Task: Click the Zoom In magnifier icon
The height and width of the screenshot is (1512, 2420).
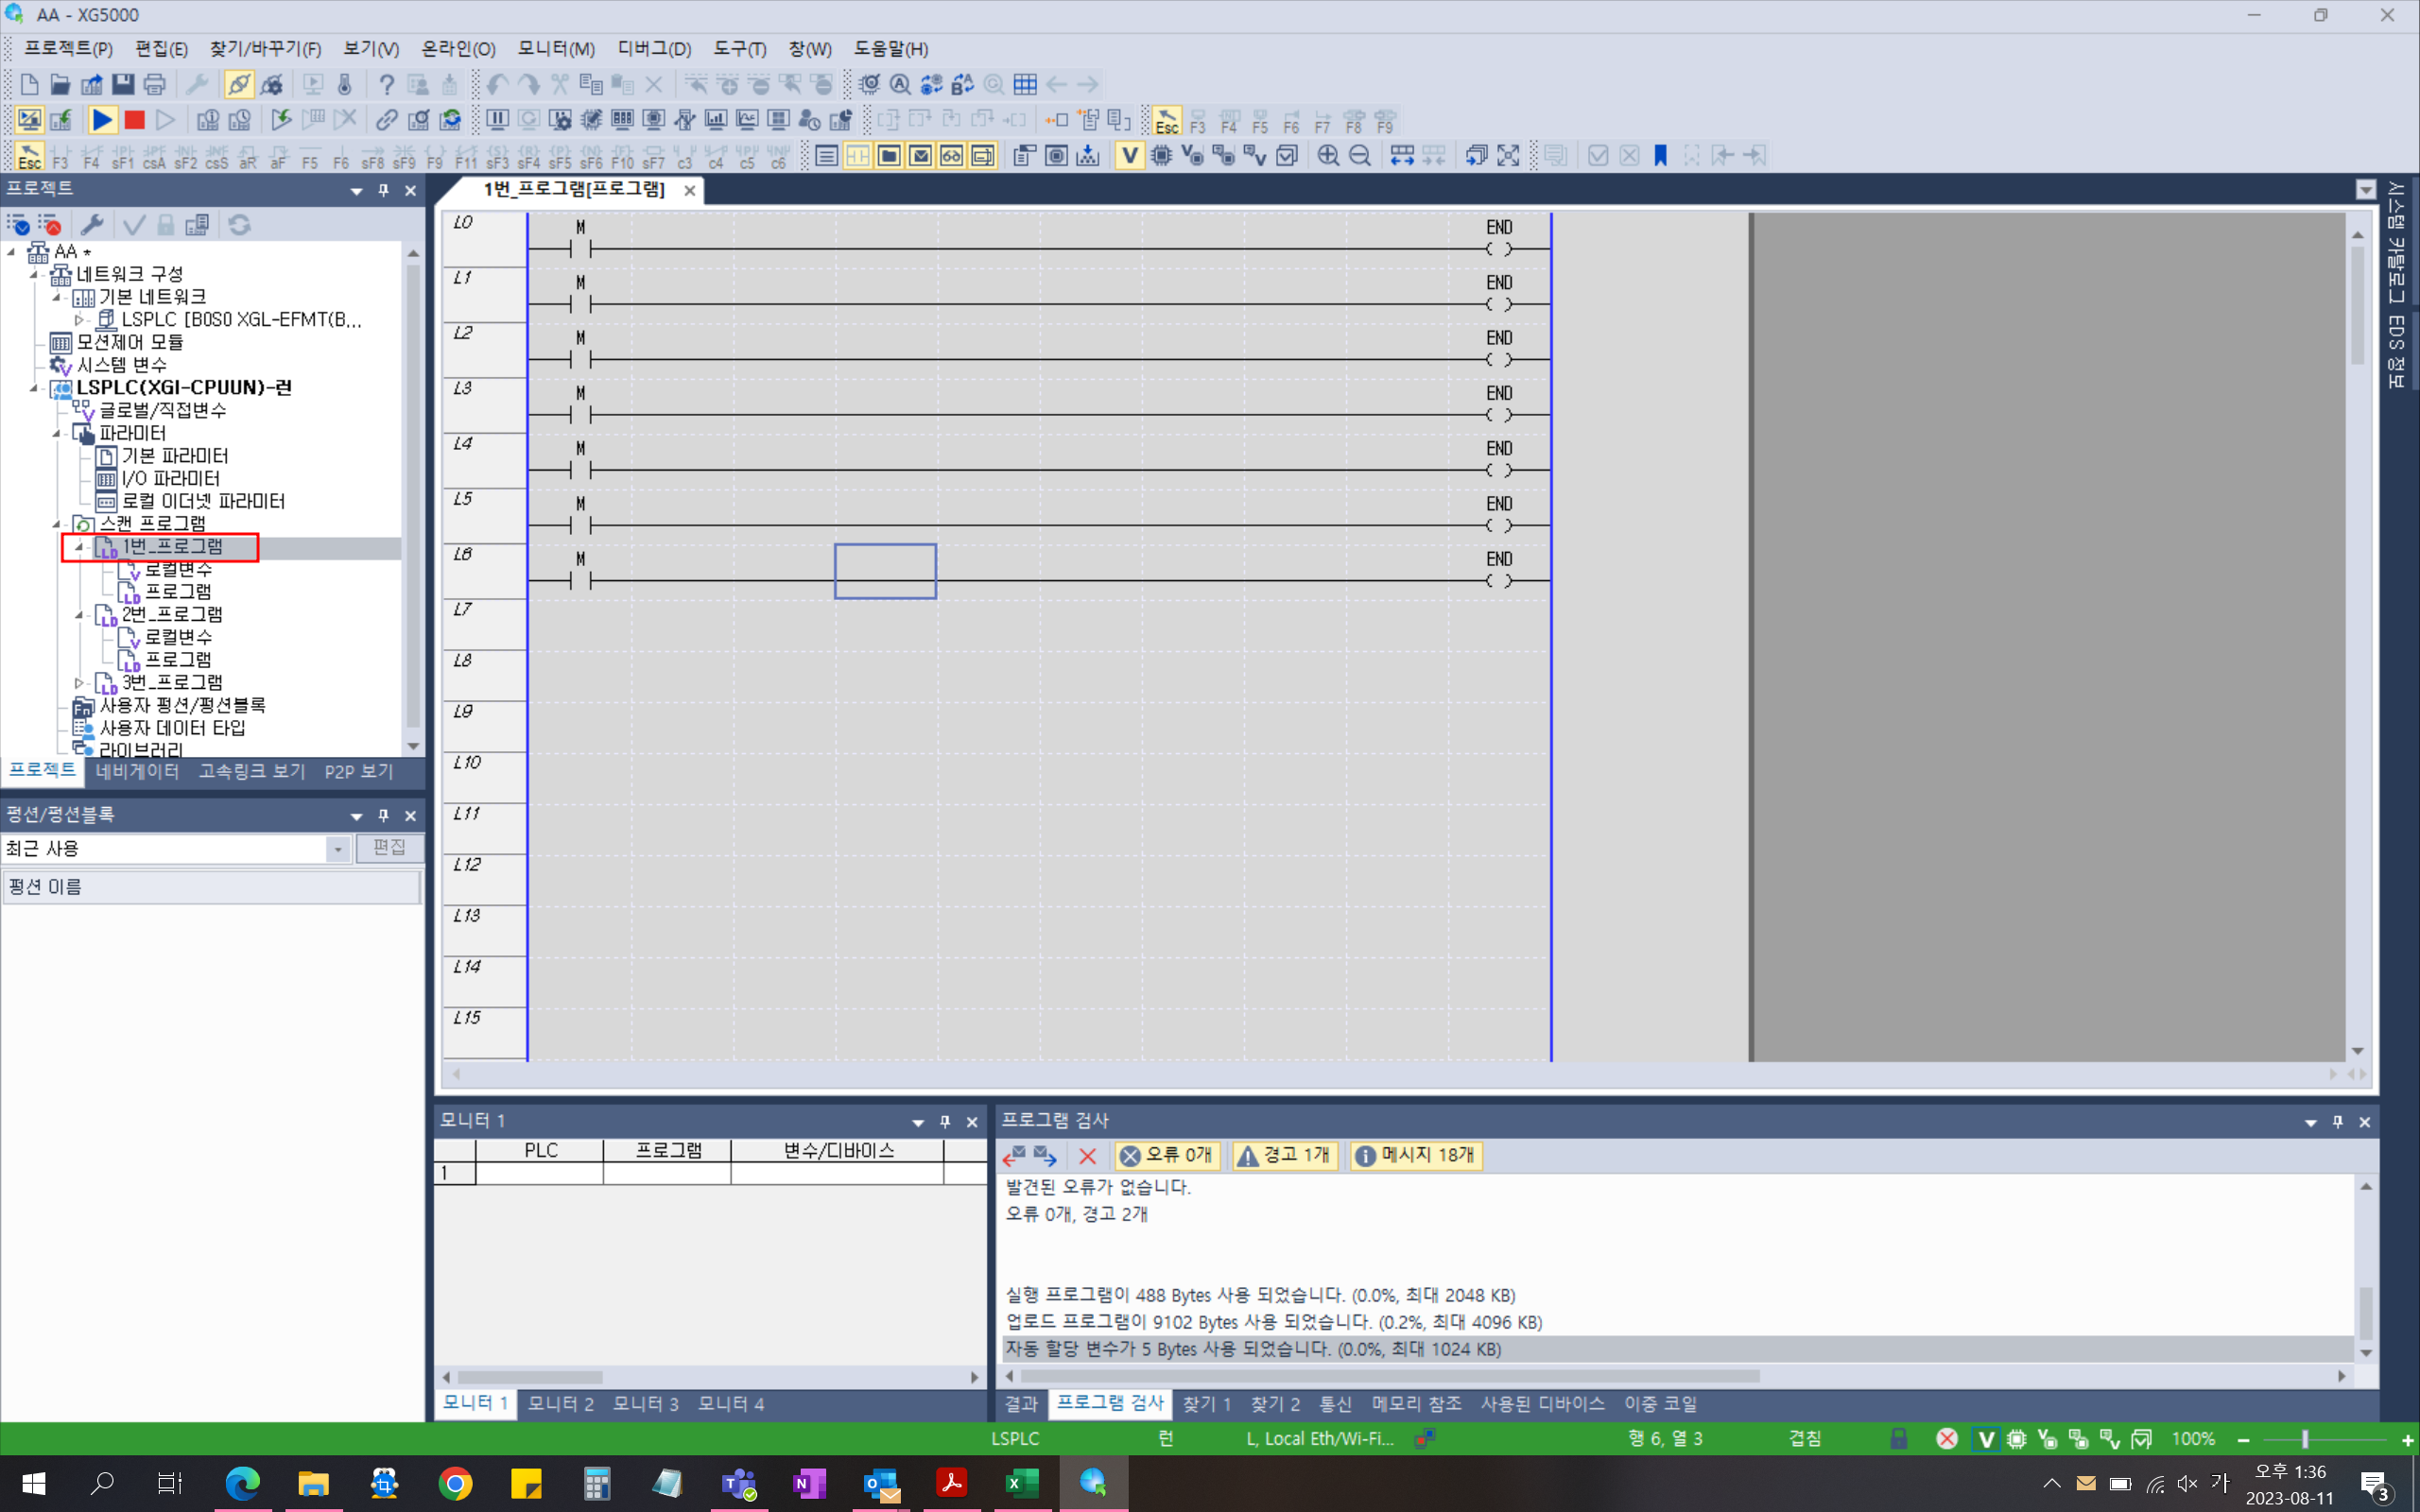Action: coord(1328,156)
